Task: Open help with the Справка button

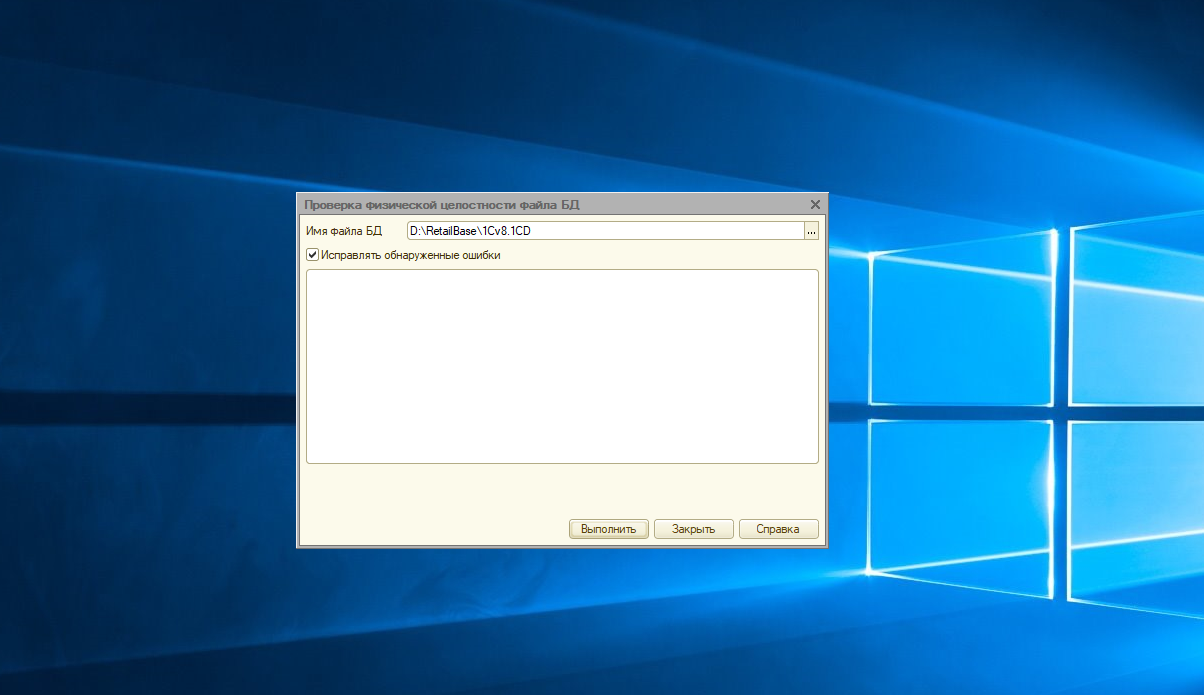Action: click(779, 529)
